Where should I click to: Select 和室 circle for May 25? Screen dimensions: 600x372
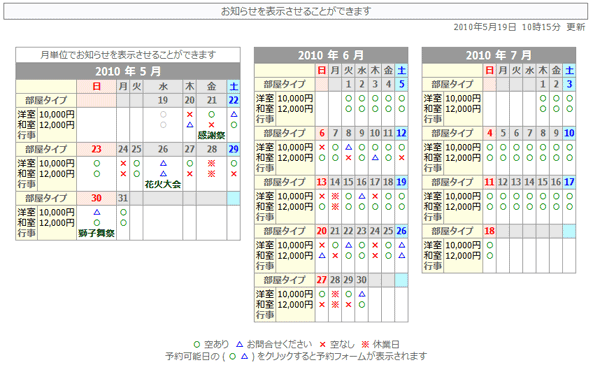pyautogui.click(x=137, y=174)
